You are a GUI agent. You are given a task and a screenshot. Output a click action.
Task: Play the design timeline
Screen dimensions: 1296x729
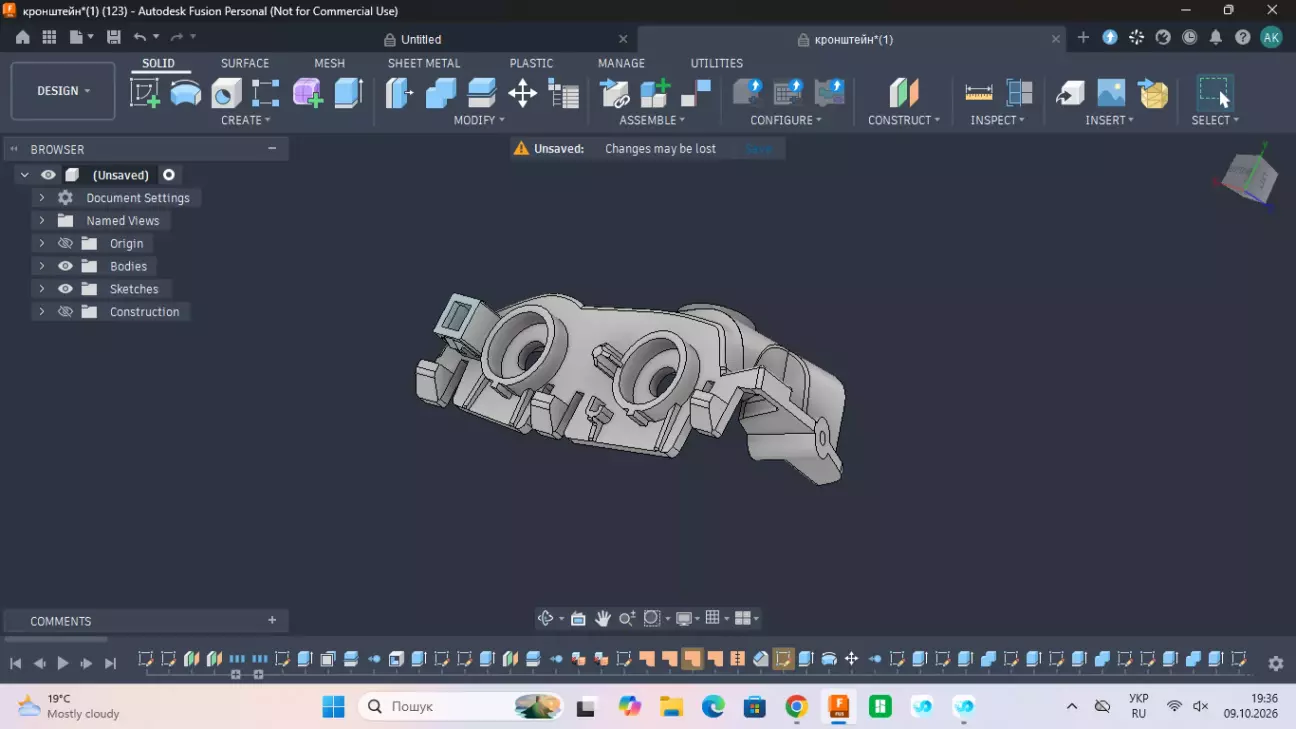coord(63,663)
